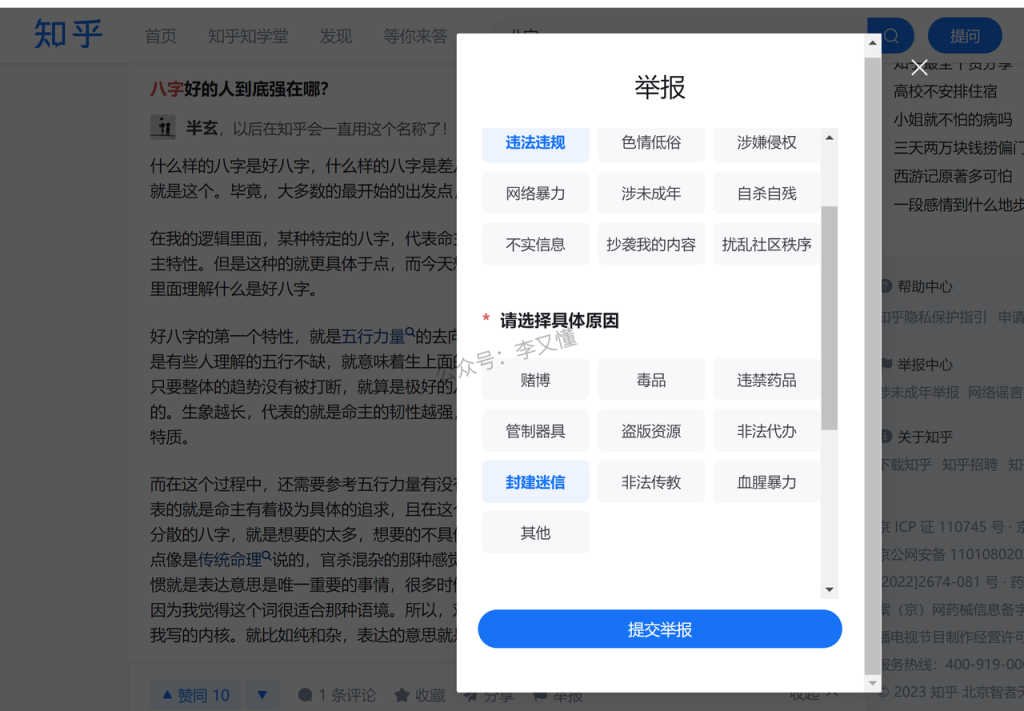Open 西游记原著多可怕 sidebar item
The height and width of the screenshot is (711, 1024).
click(x=952, y=176)
